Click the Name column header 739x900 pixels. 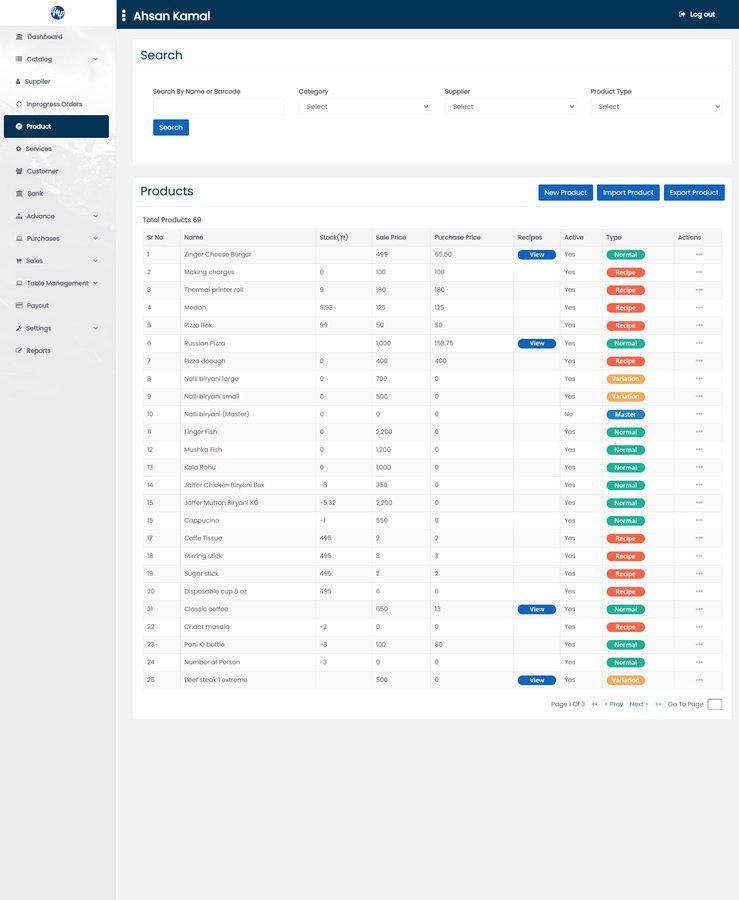pos(193,238)
